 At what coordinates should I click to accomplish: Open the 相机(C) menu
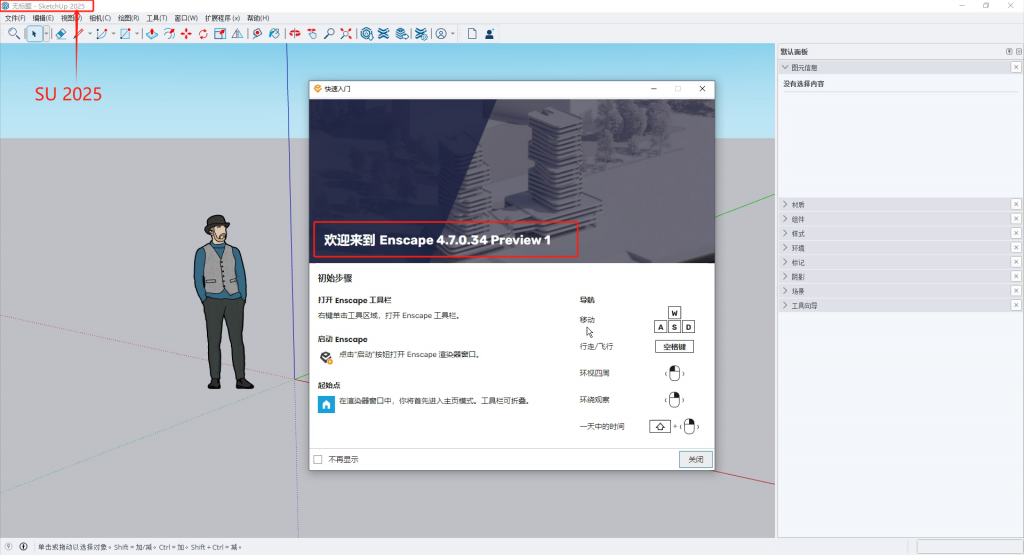tap(100, 18)
